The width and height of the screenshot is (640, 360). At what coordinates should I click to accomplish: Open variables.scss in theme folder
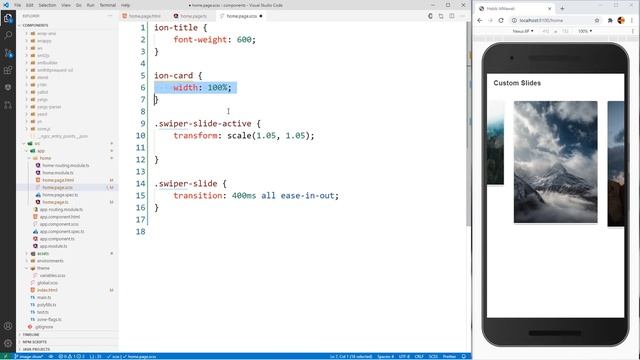[52, 276]
